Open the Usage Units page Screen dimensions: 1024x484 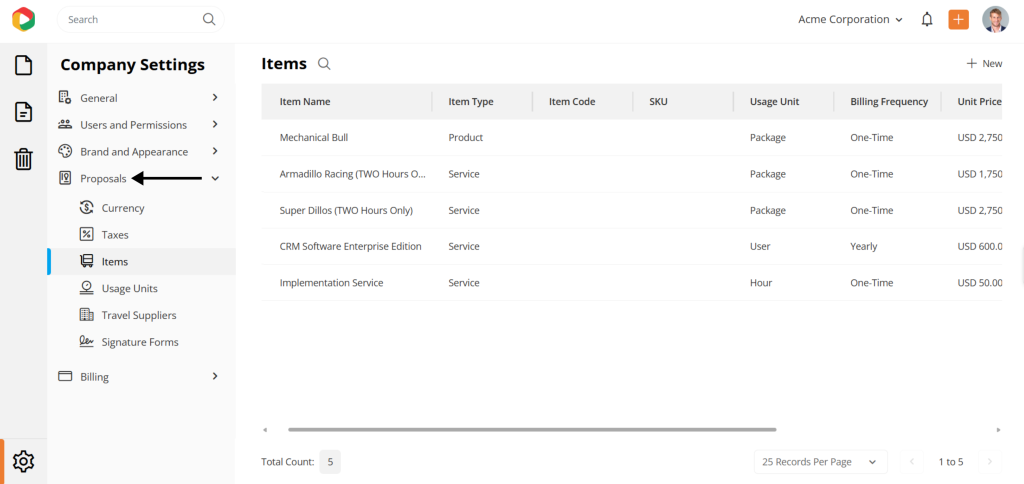pyautogui.click(x=129, y=288)
